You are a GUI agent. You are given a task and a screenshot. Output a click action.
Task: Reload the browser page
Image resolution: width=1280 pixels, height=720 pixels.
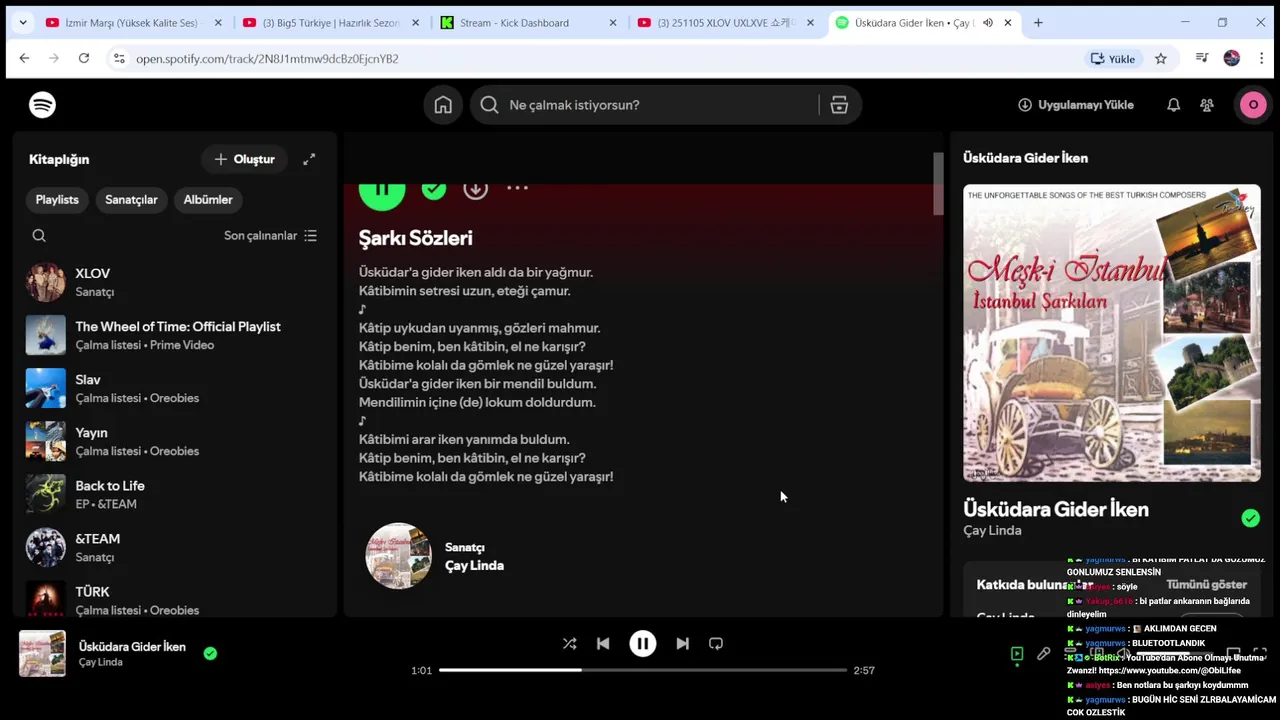(84, 59)
